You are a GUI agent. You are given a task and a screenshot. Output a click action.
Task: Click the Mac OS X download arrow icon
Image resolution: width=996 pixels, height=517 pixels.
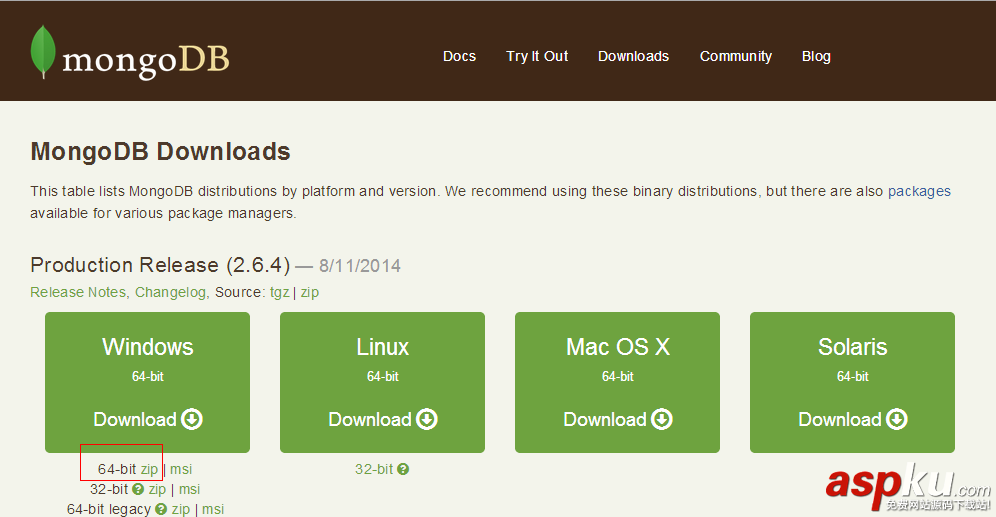click(x=662, y=419)
